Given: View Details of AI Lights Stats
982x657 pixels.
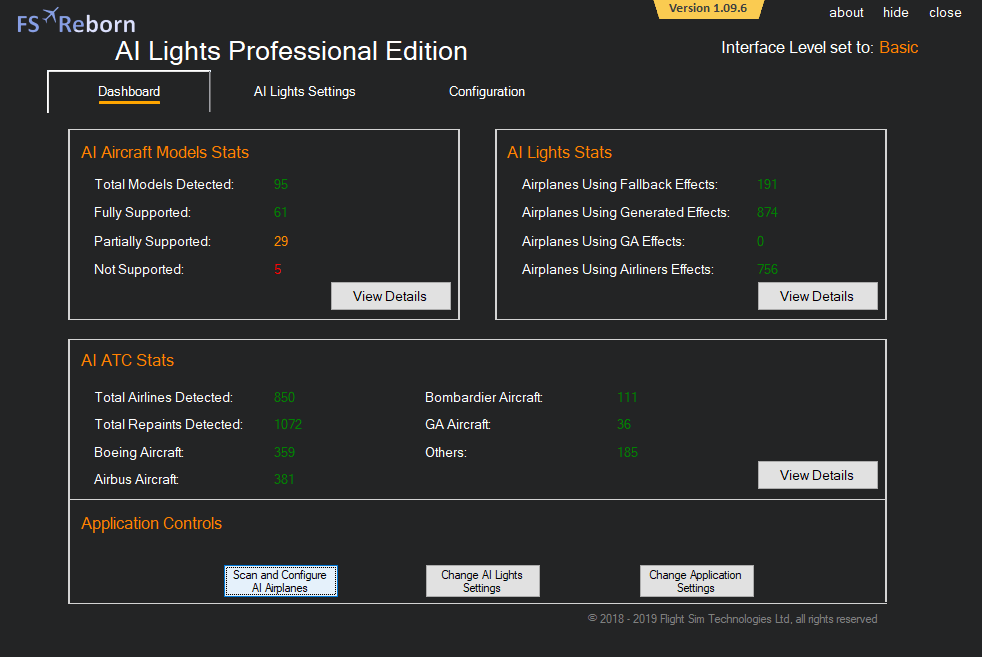Looking at the screenshot, I should 816,296.
